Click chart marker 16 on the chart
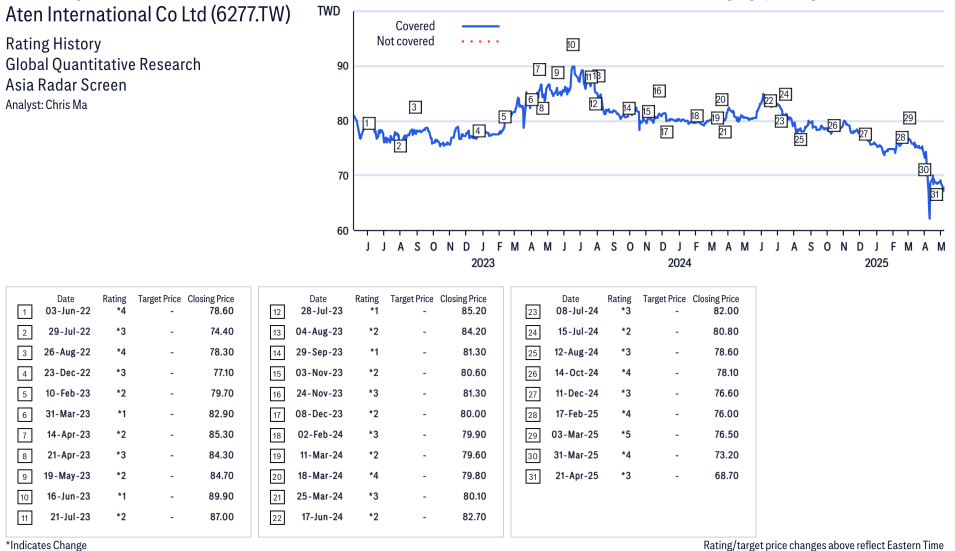The image size is (955, 551). [658, 91]
